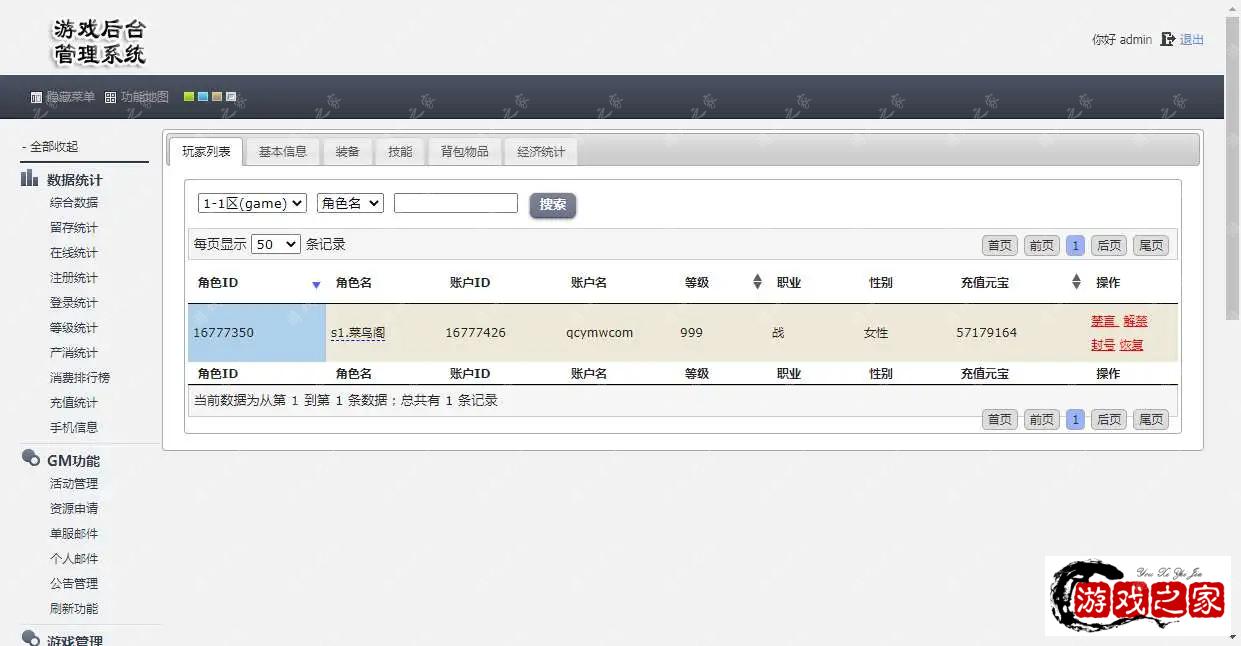Switch to the 基本信息 tab

(282, 152)
